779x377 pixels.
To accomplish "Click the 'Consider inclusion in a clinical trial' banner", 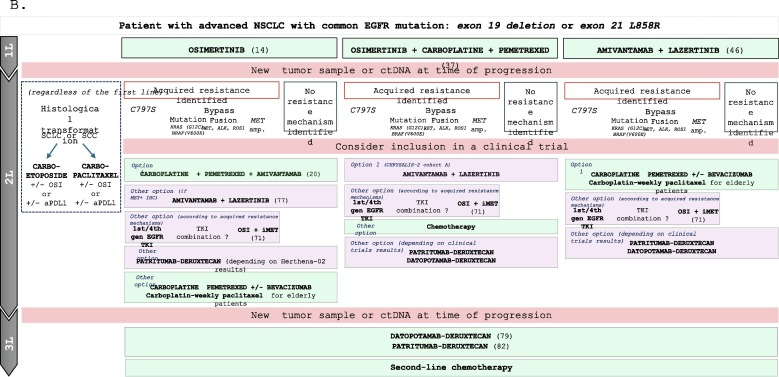I will tap(451, 147).
